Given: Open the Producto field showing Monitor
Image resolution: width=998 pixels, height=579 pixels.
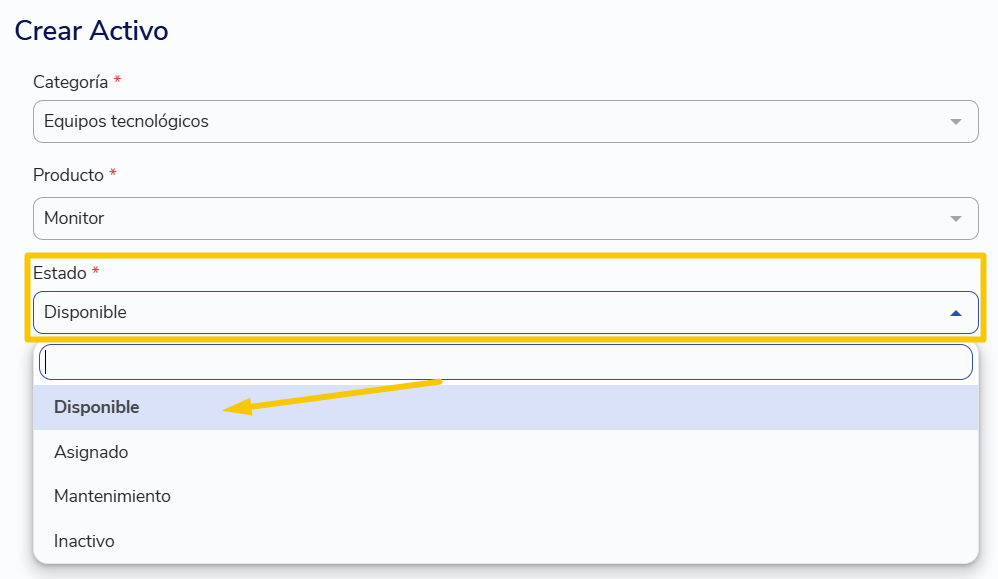Looking at the screenshot, I should [505, 218].
